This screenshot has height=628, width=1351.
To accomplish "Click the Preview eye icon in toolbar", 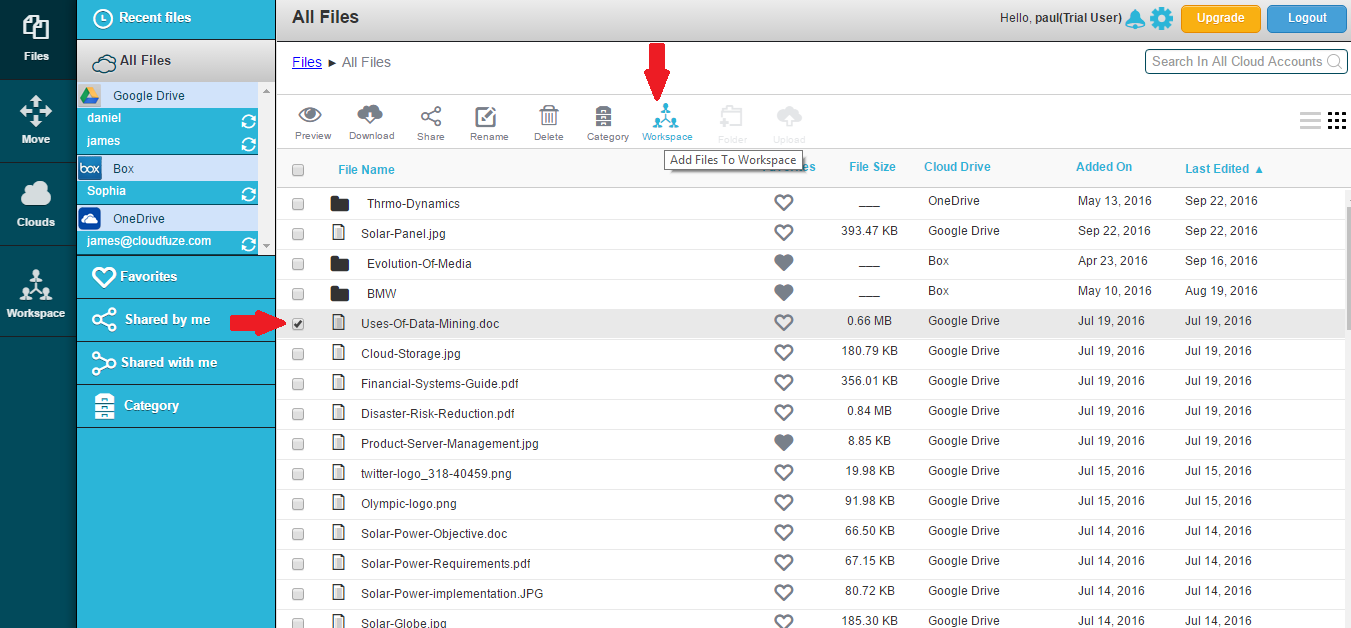I will [312, 116].
